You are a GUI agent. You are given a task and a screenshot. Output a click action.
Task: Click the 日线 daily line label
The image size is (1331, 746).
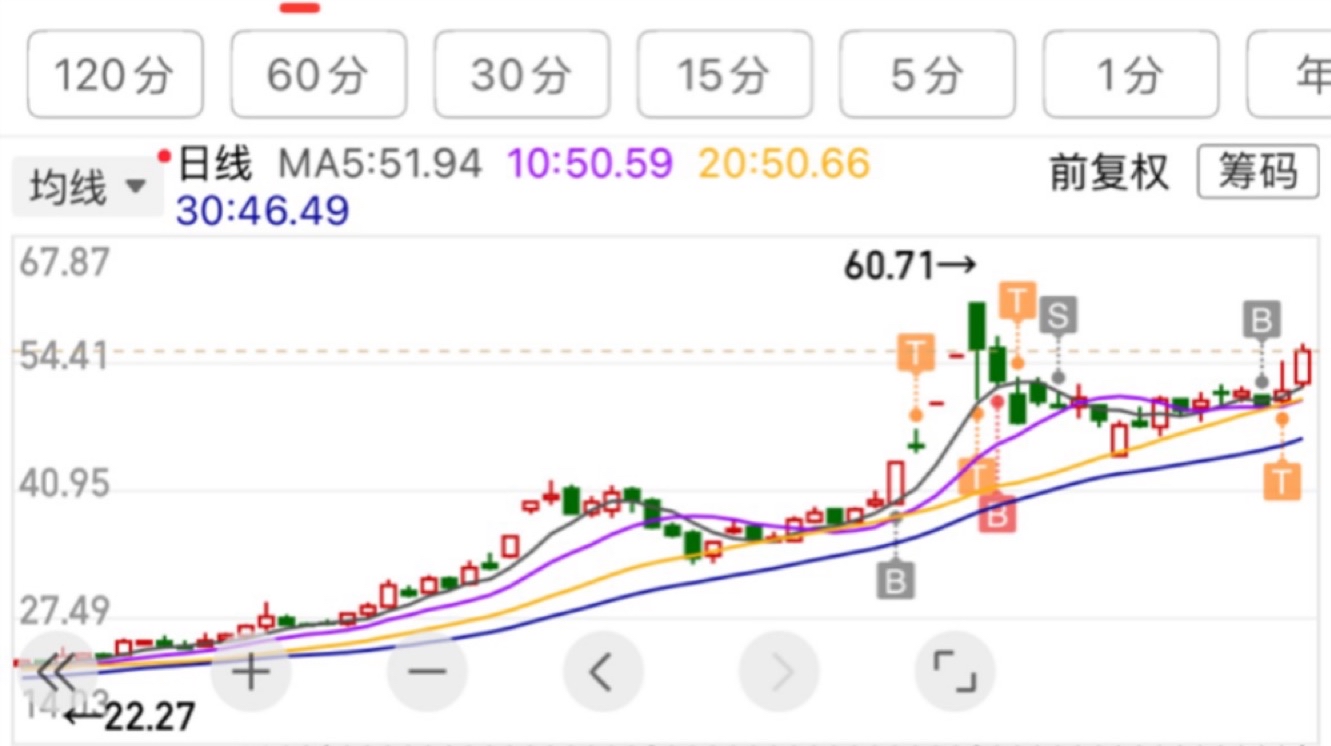click(x=215, y=164)
